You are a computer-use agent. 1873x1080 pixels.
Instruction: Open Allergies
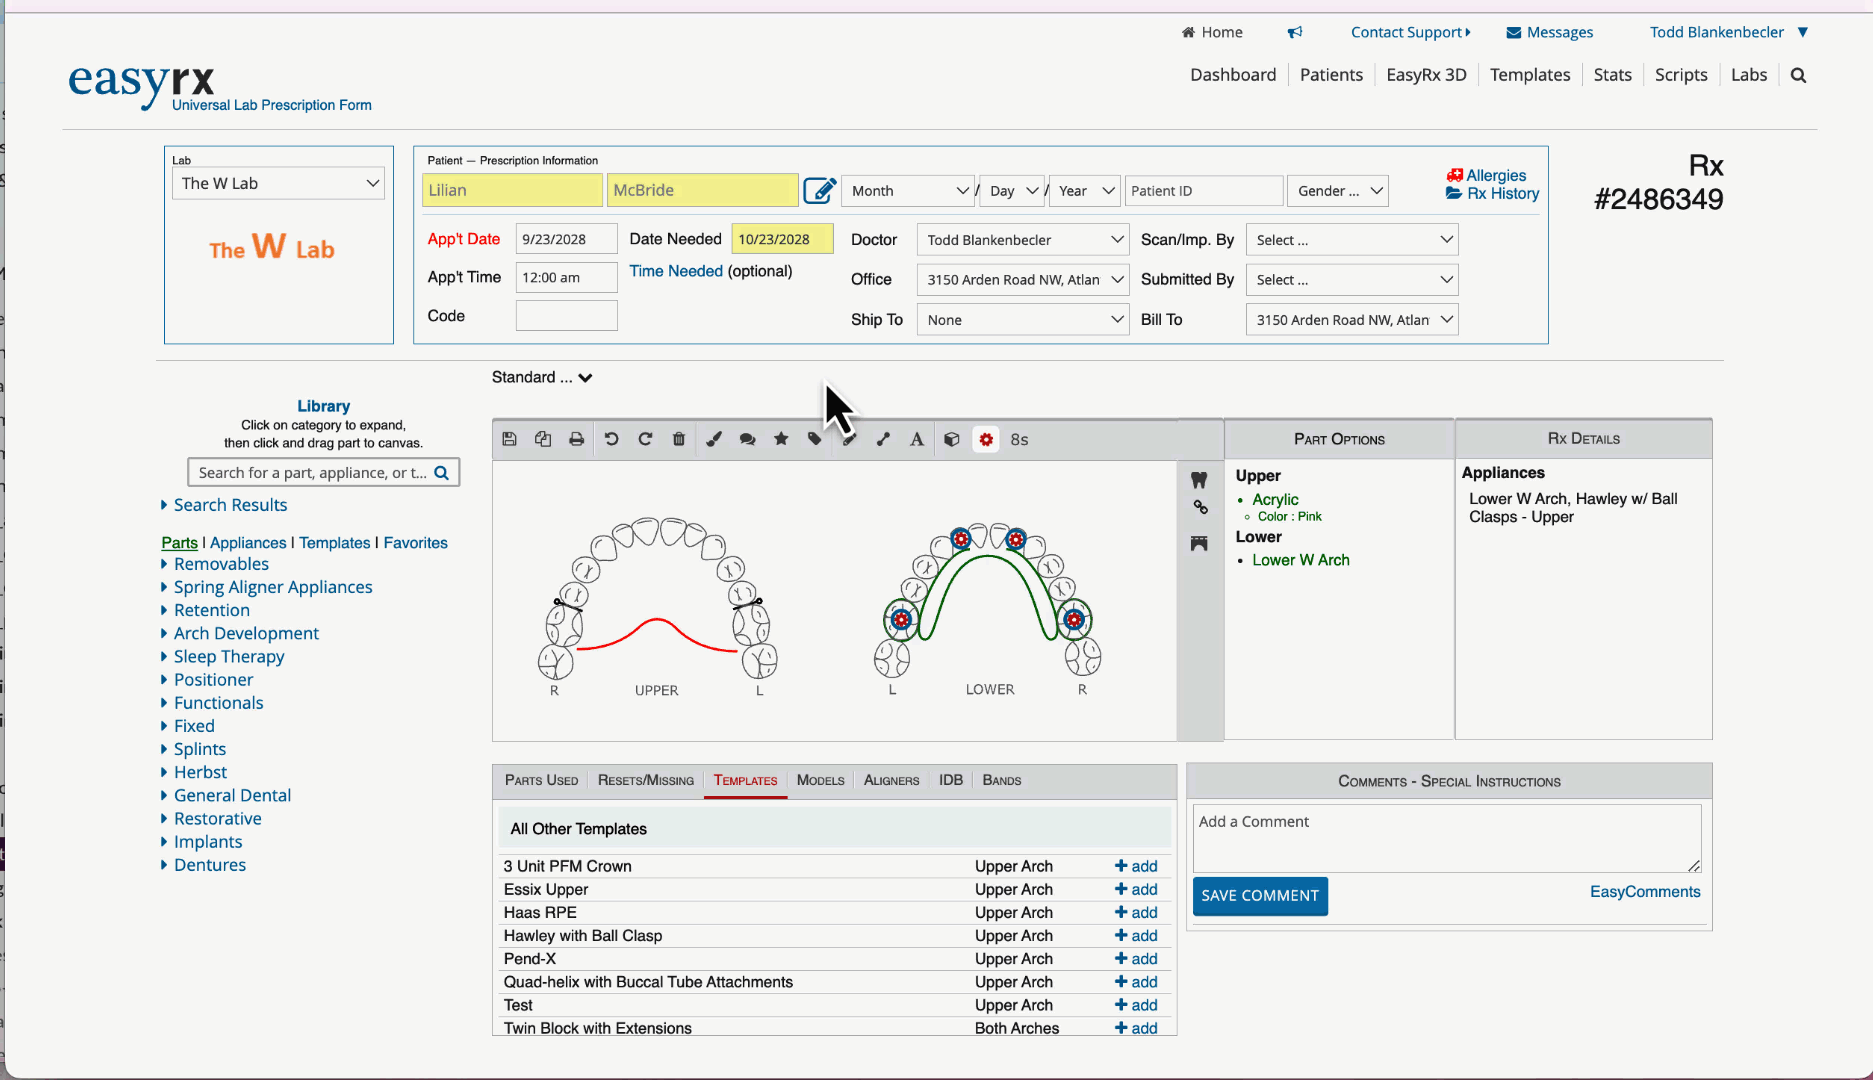pyautogui.click(x=1487, y=175)
